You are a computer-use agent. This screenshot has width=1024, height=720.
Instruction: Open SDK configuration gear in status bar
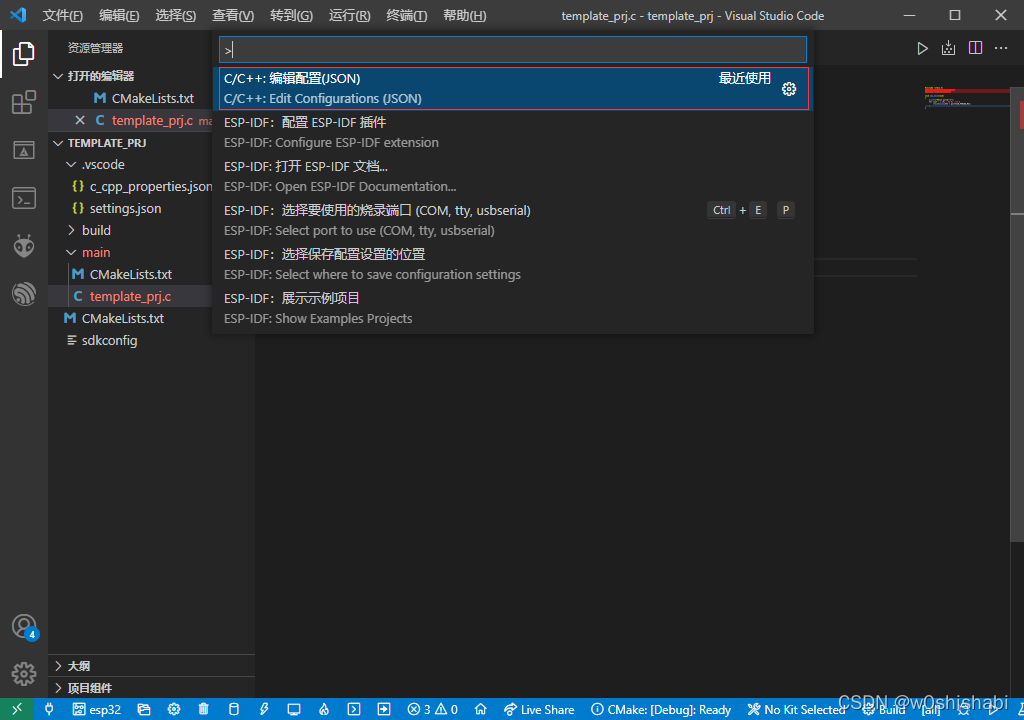174,709
